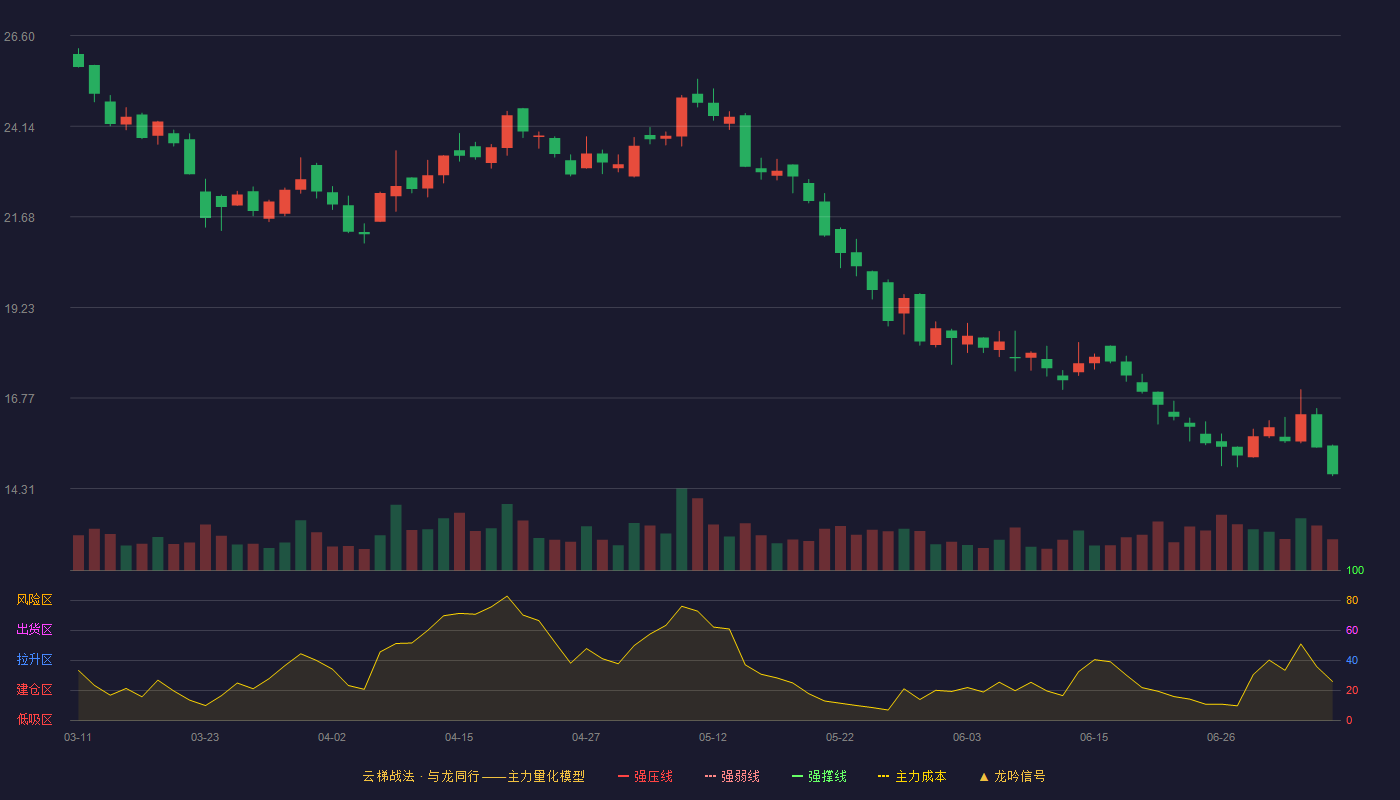The width and height of the screenshot is (1400, 800).
Task: Click the tallest volume bar near 05-12
Action: tap(682, 529)
